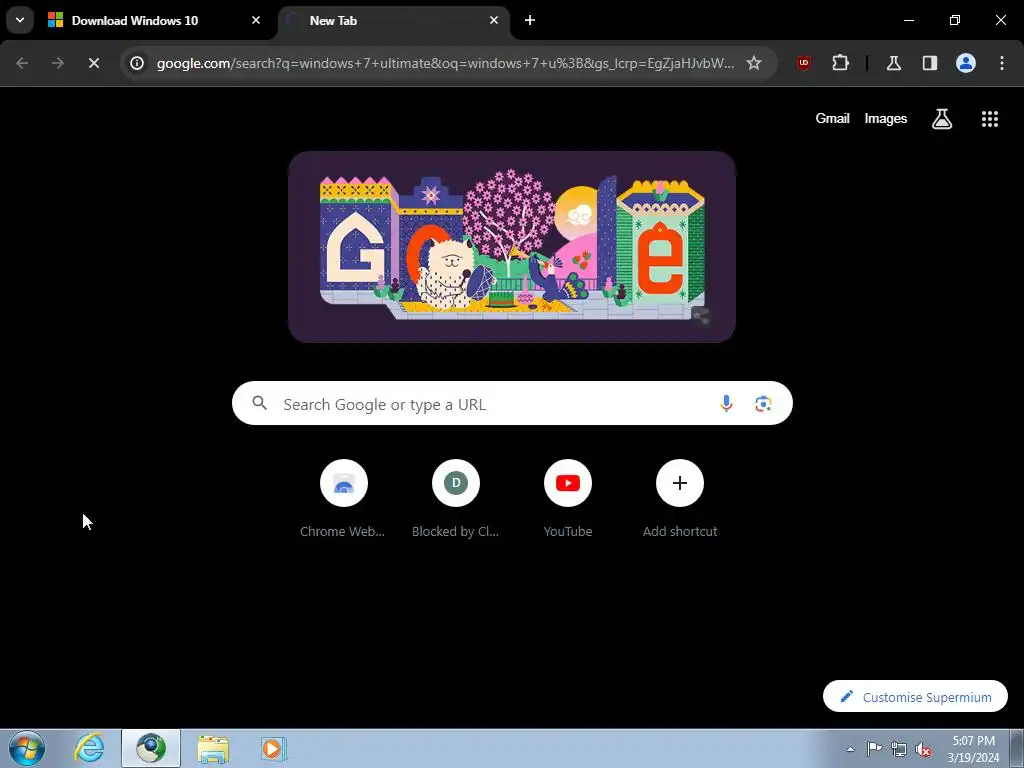Select Supermium browser taskbar icon
The width and height of the screenshot is (1024, 768).
151,748
